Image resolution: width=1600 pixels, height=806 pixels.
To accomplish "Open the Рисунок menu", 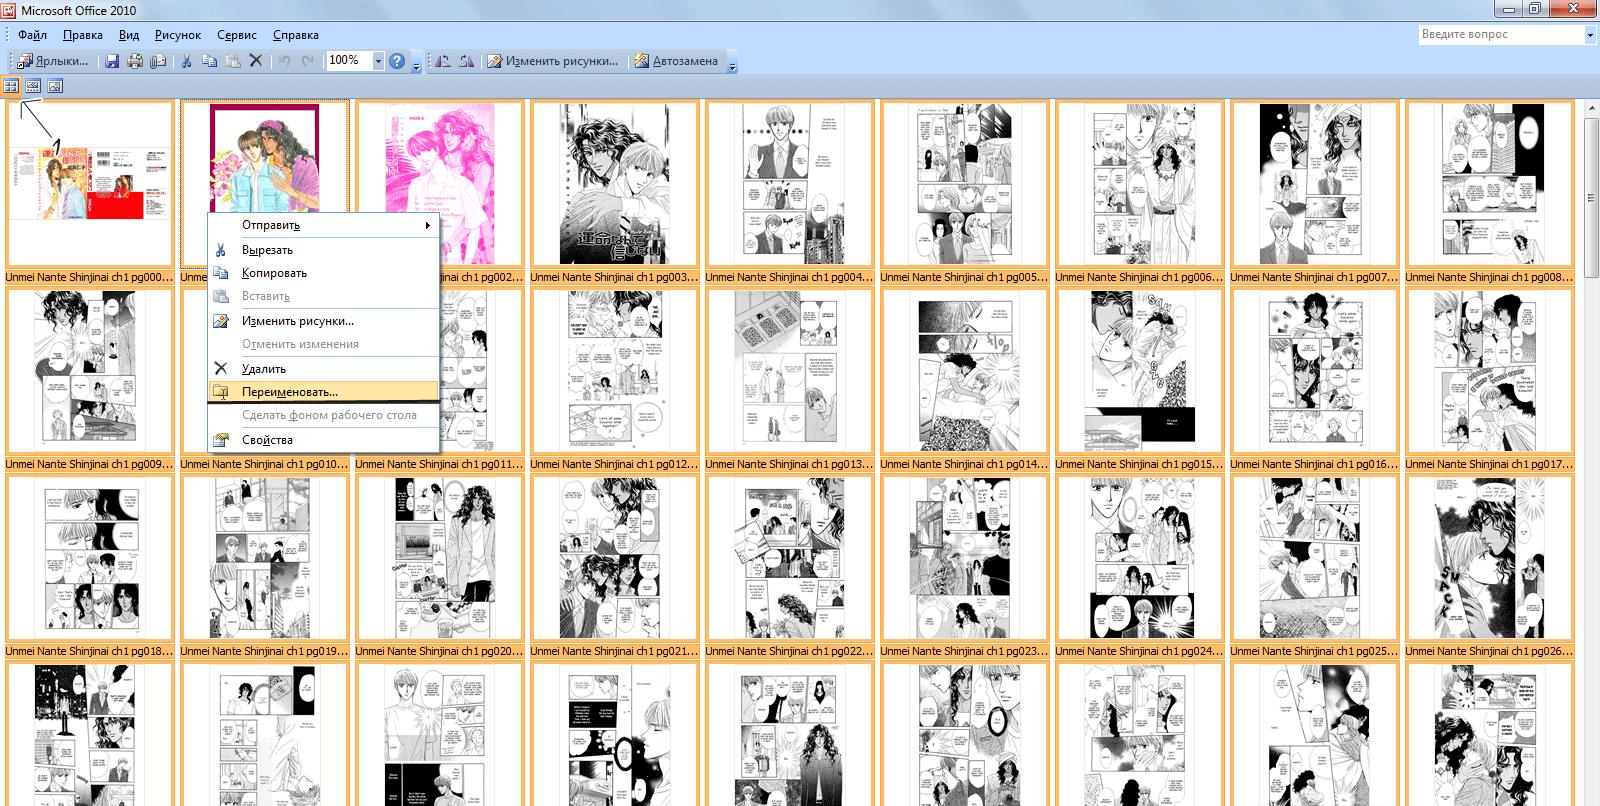I will point(178,35).
